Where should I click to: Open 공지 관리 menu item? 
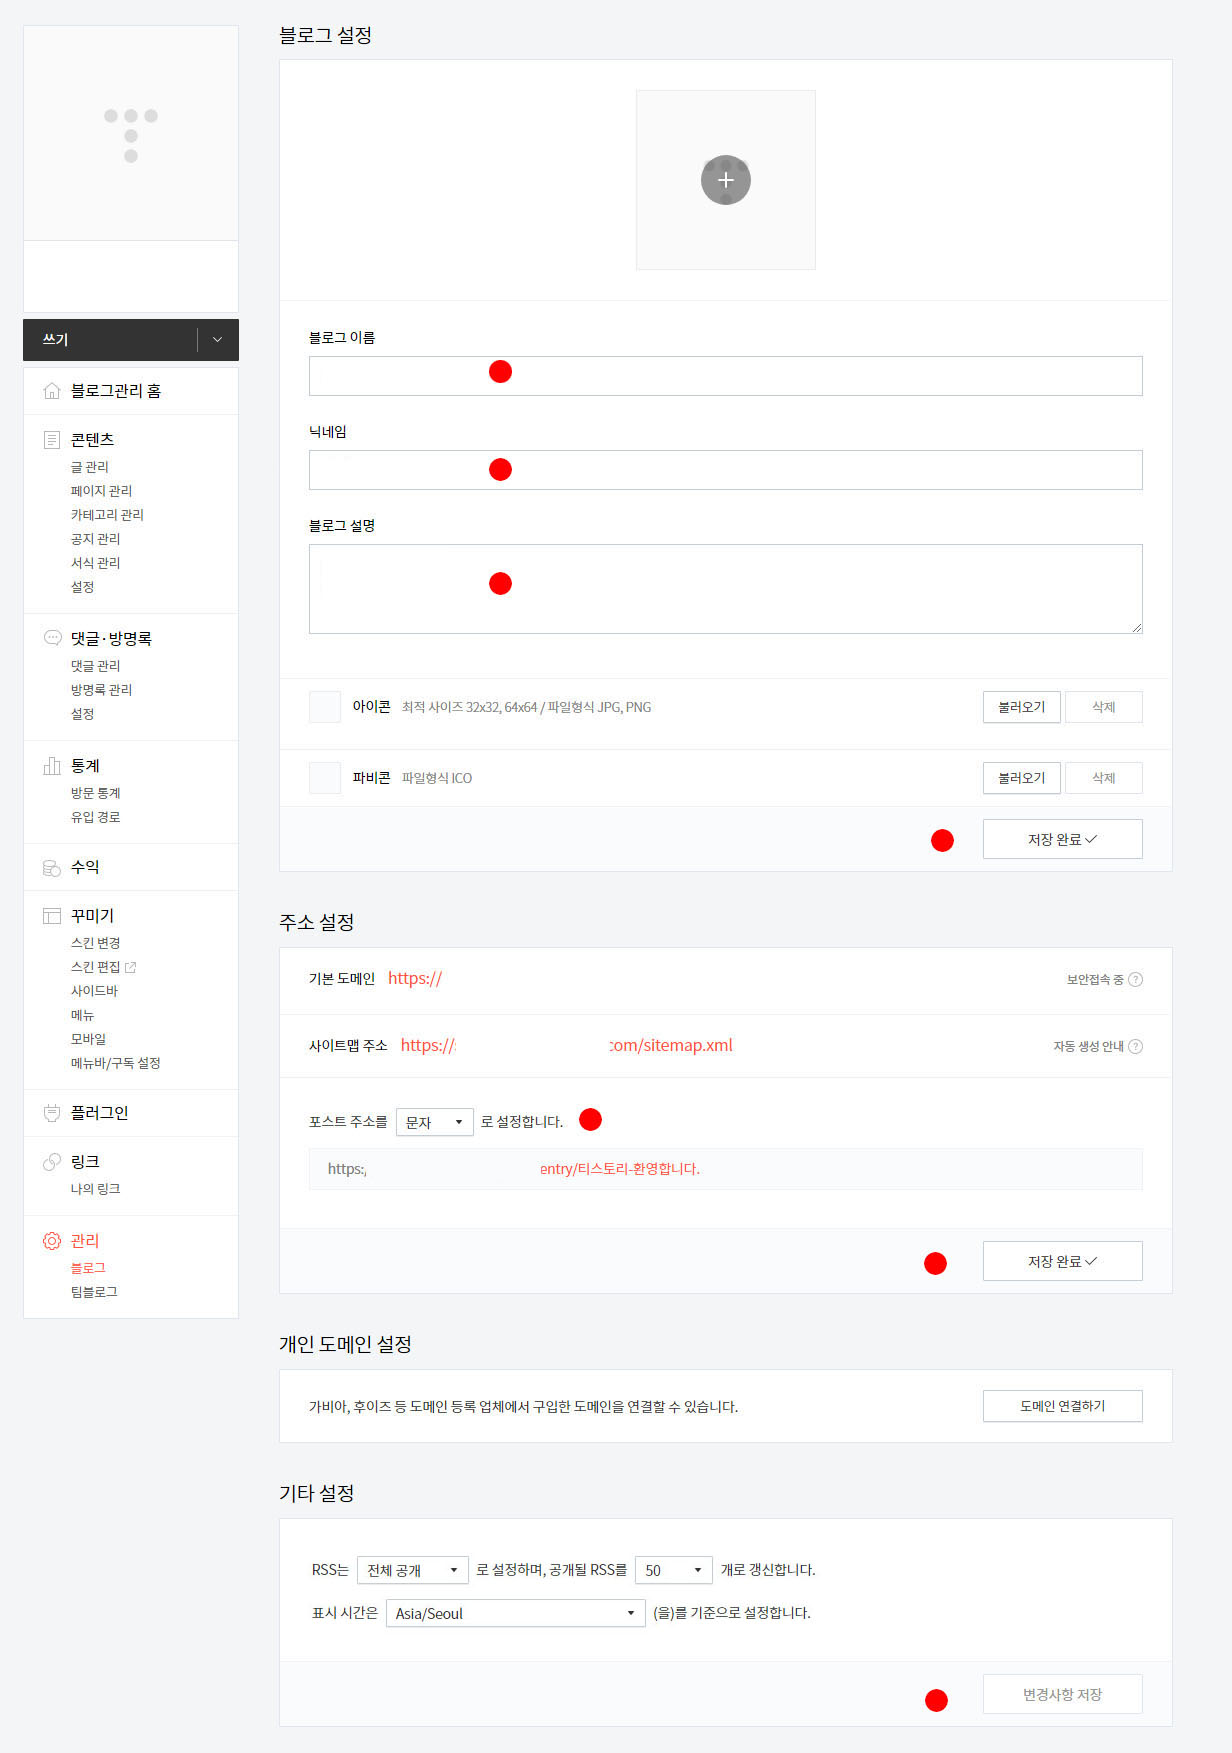tap(95, 539)
